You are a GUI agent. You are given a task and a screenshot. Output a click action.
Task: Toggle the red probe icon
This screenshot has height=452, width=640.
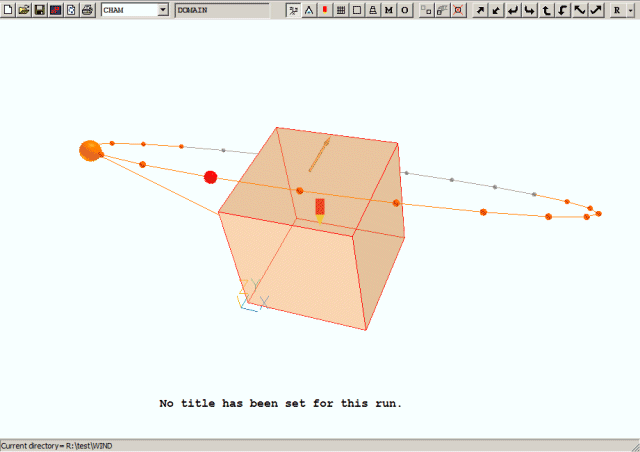(x=325, y=10)
